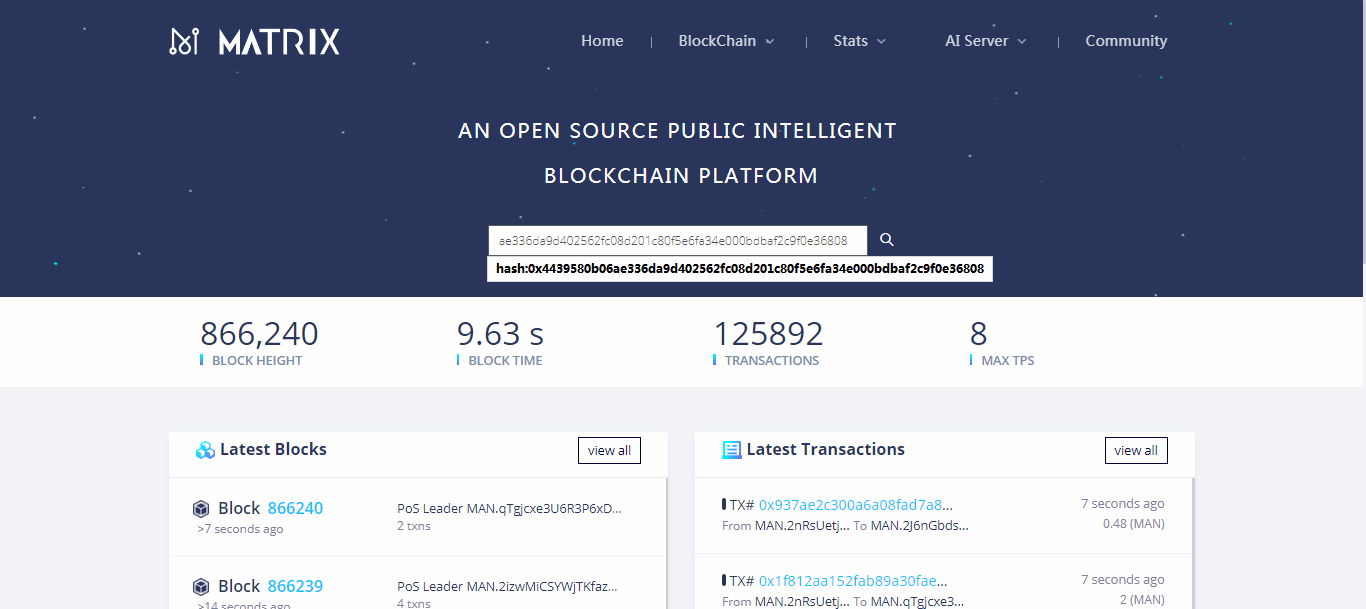Click the 0.48 (MAN) amount

[1134, 524]
